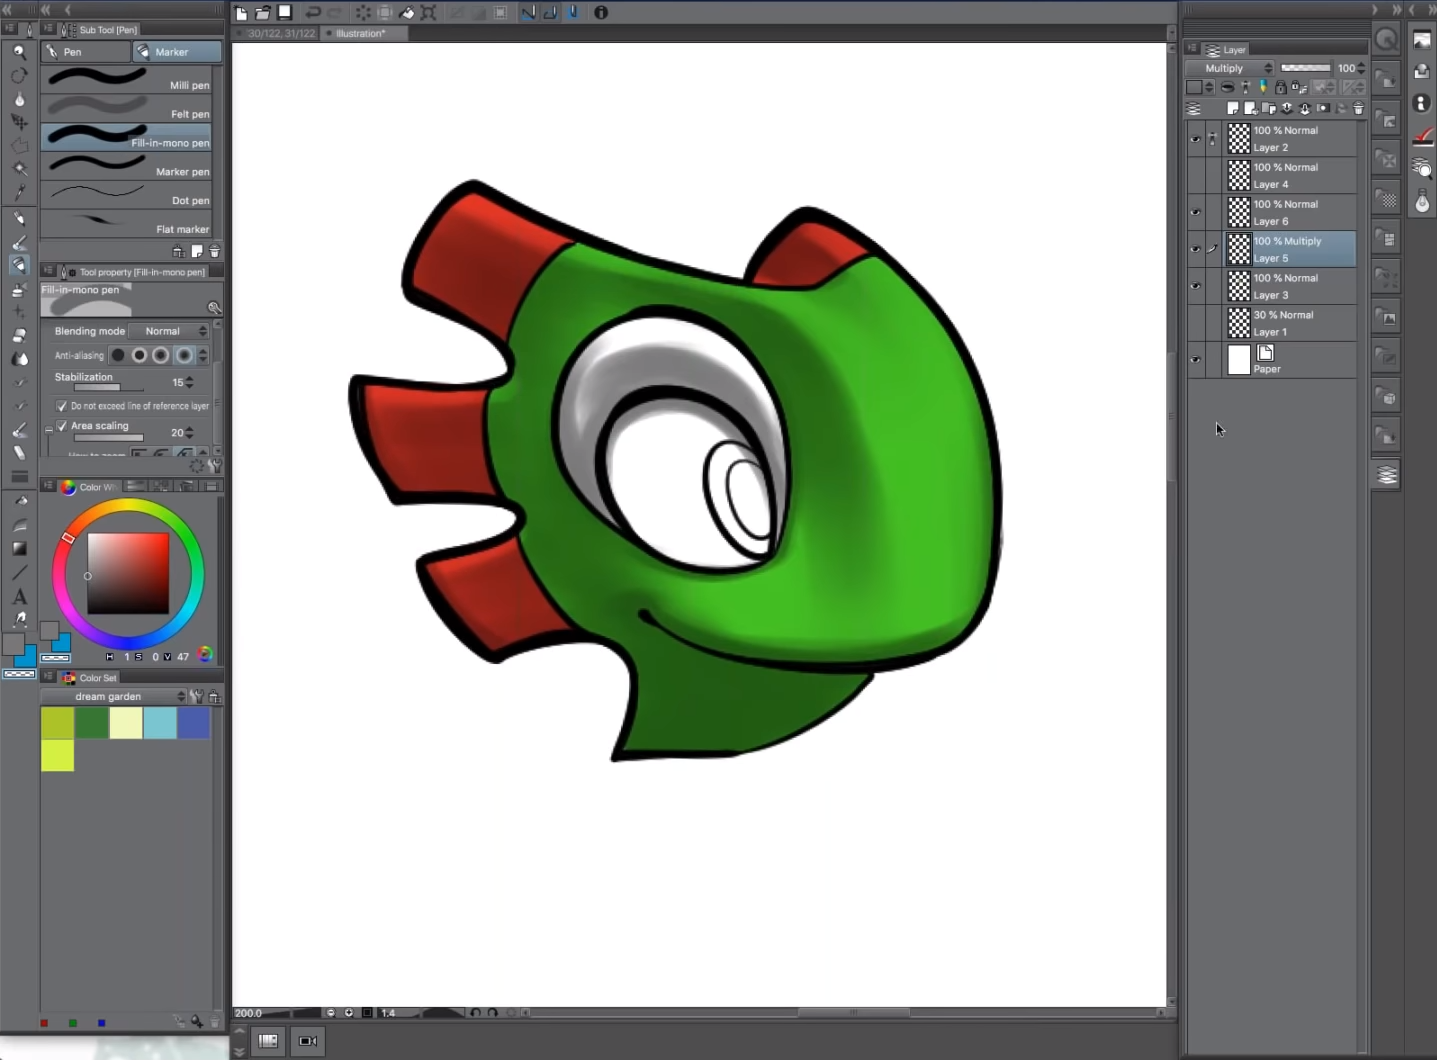The width and height of the screenshot is (1437, 1060).
Task: Select the Eyedropper tool
Action: [x=19, y=193]
